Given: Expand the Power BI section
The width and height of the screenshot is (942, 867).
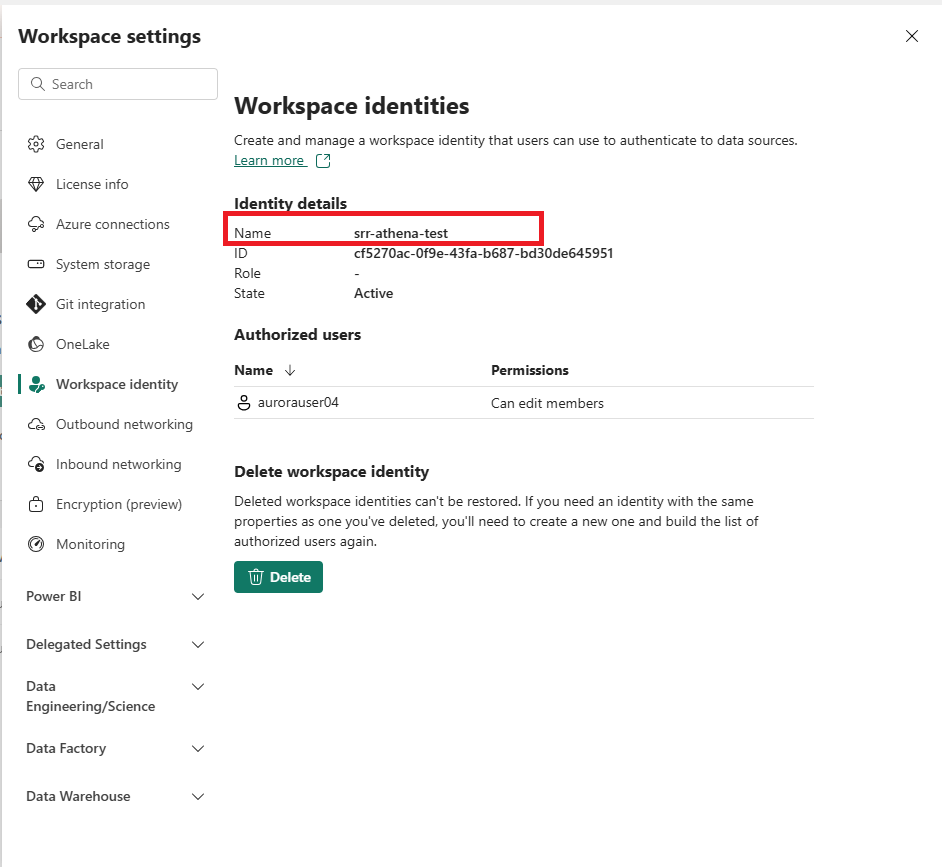Looking at the screenshot, I should 198,596.
